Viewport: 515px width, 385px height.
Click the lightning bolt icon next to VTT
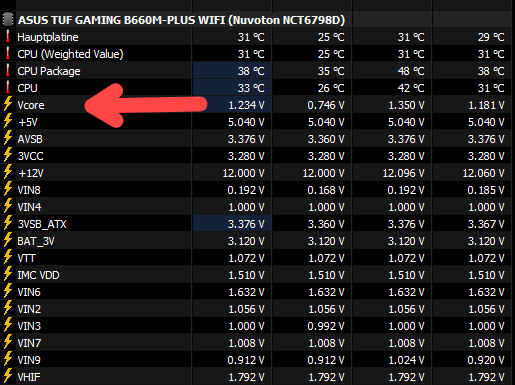pyautogui.click(x=8, y=258)
